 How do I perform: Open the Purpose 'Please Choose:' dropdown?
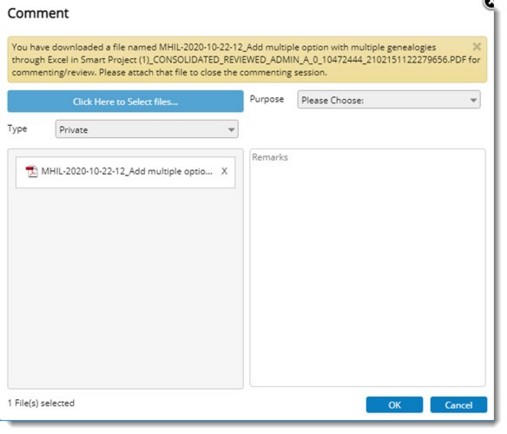(x=389, y=100)
